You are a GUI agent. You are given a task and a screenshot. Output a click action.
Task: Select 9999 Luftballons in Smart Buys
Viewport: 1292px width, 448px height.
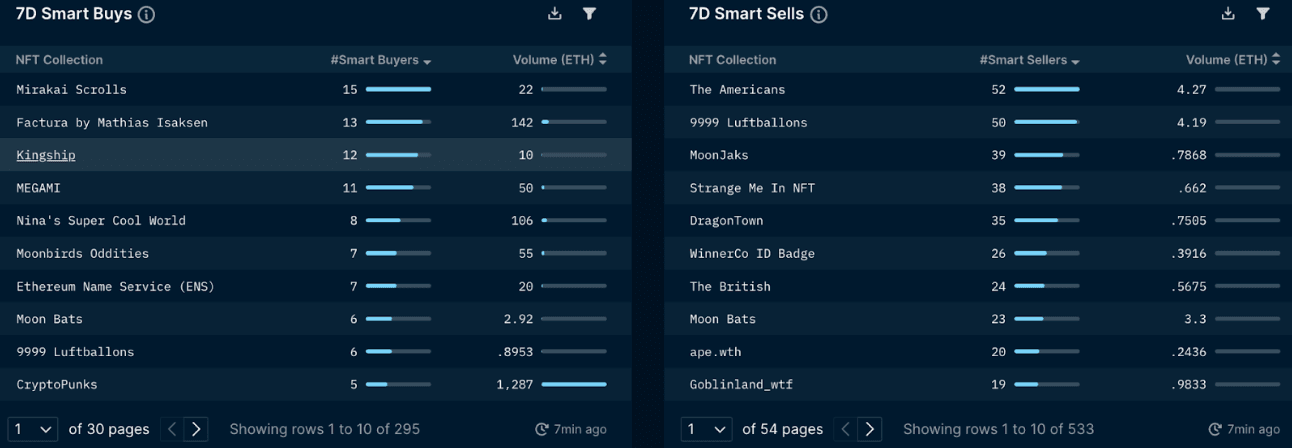[x=316, y=352]
